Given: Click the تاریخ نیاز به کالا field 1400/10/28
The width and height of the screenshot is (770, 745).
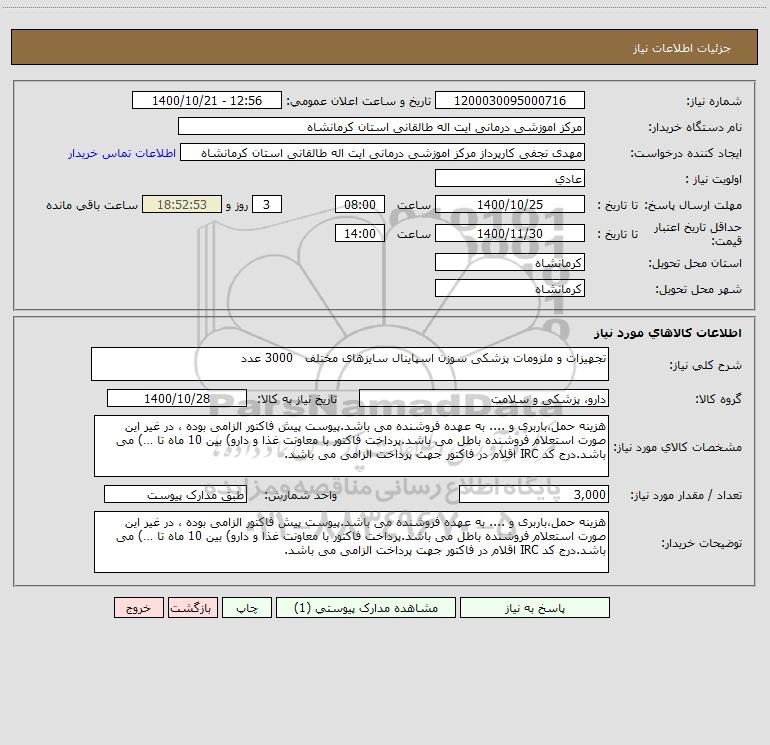Looking at the screenshot, I should [x=177, y=398].
